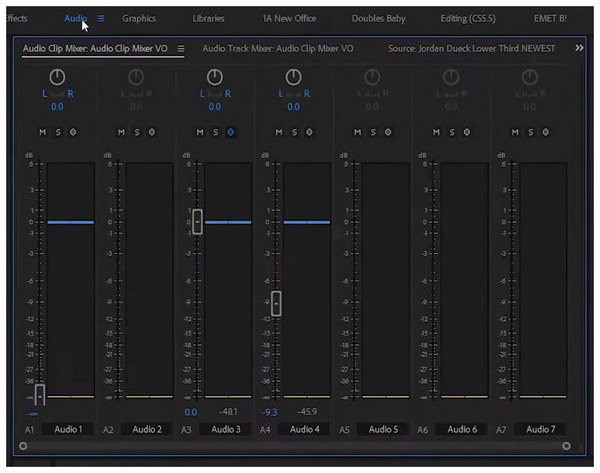This screenshot has width=600, height=473.
Task: Click the Audio 4 volume fader handle
Action: pos(276,303)
